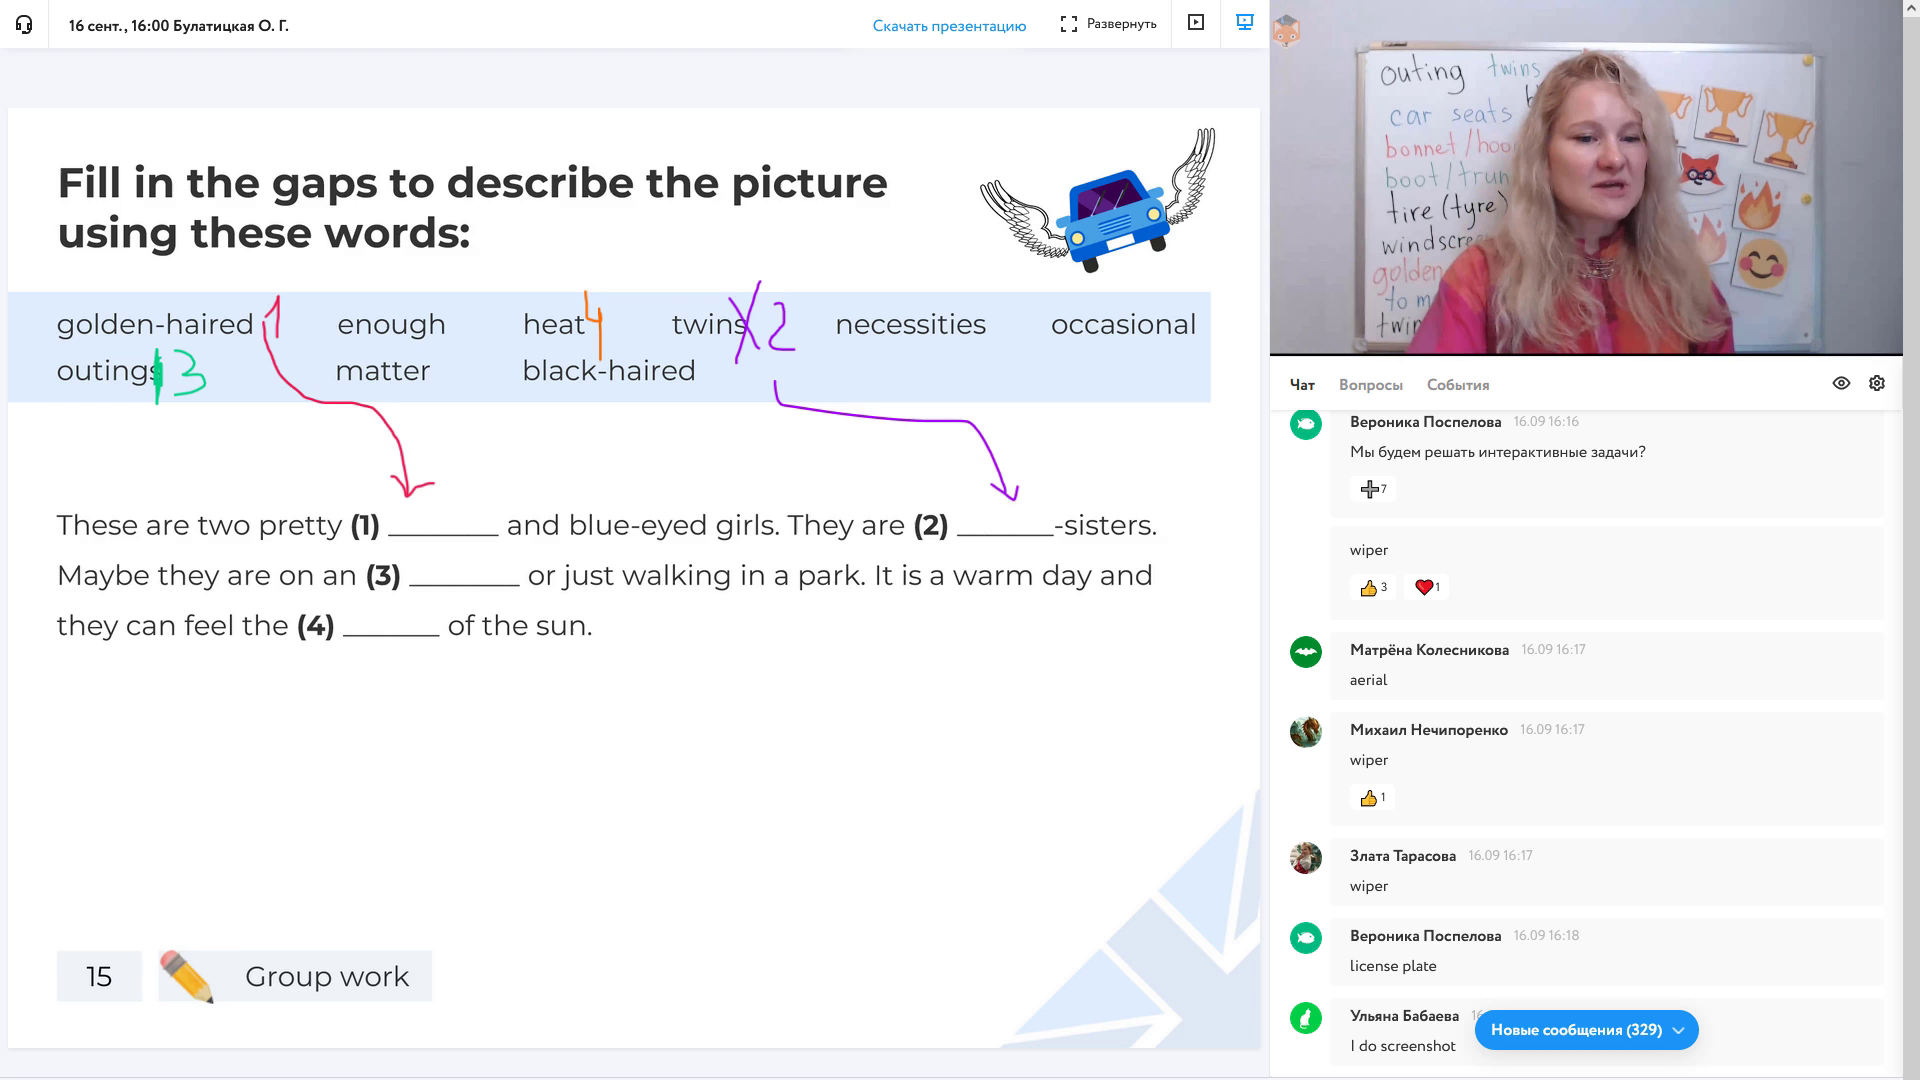Click Вероника Поспелова's green avatar
This screenshot has width=1920, height=1080.
coord(1306,938)
